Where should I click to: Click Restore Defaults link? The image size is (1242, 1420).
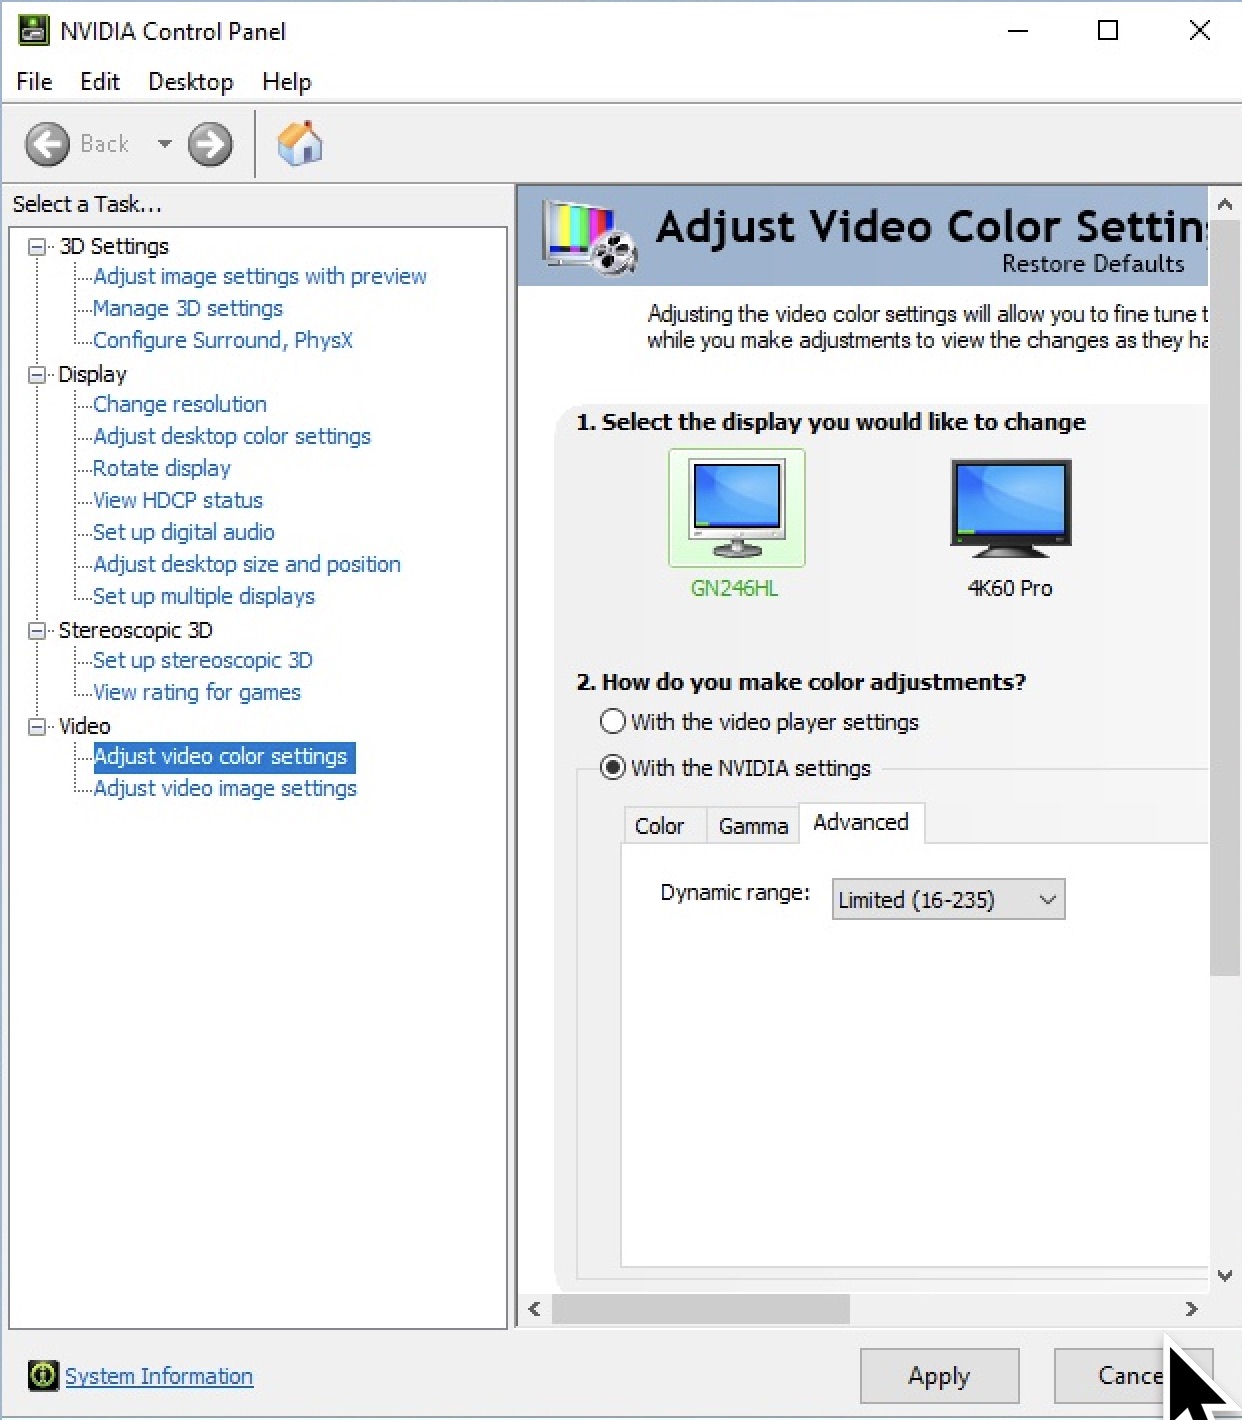[x=1092, y=264]
